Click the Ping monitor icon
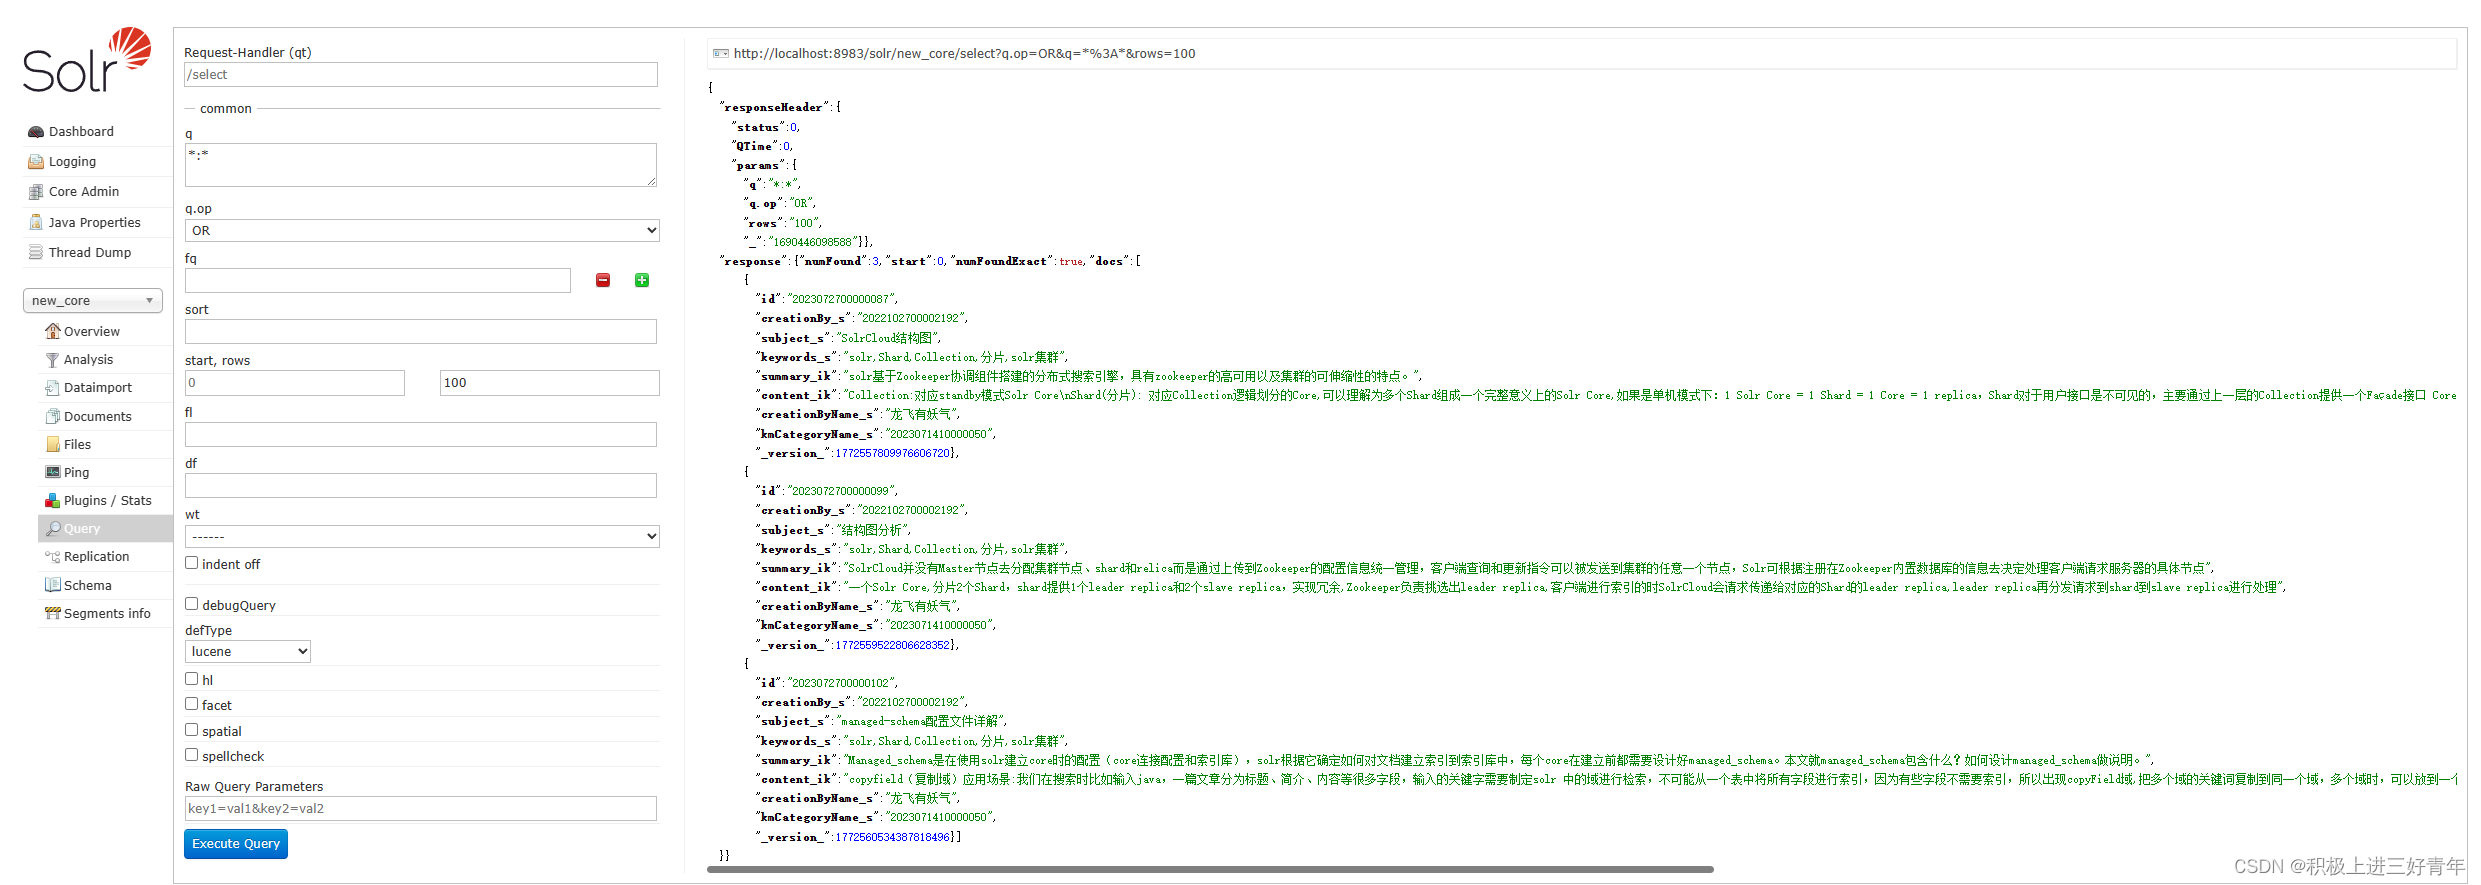Image resolution: width=2481 pixels, height=885 pixels. pos(53,472)
